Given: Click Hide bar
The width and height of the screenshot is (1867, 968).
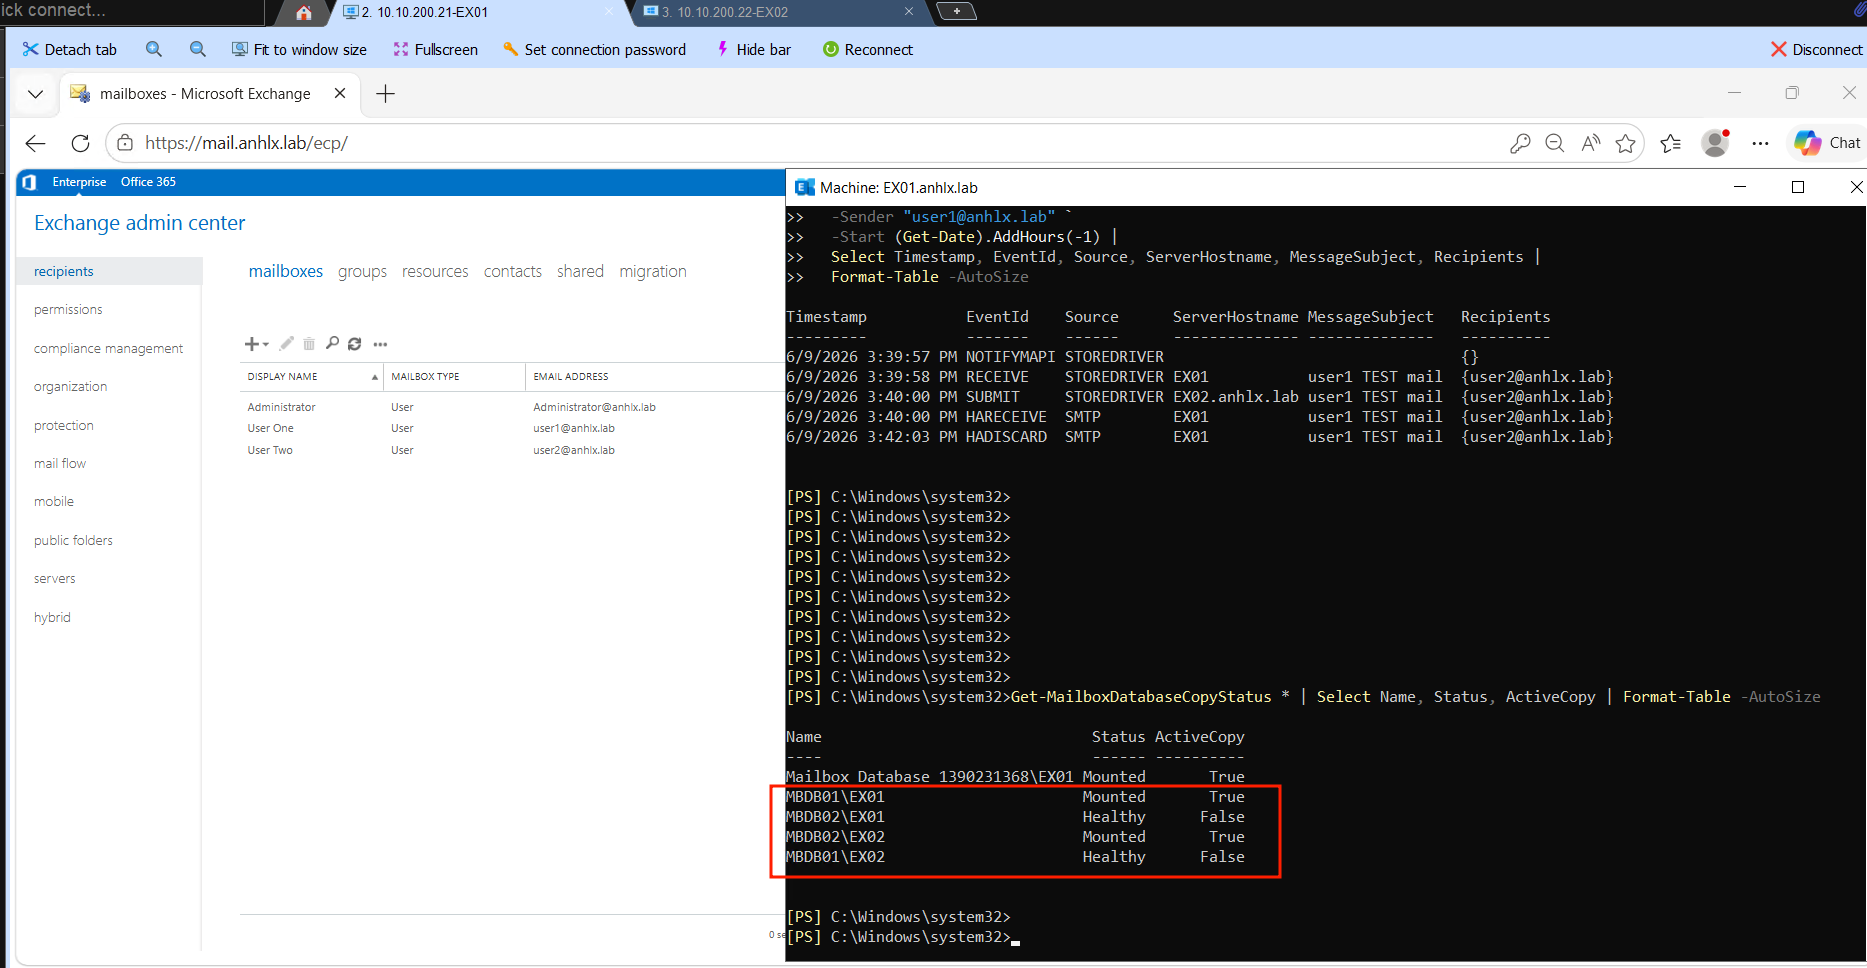Looking at the screenshot, I should click(753, 49).
